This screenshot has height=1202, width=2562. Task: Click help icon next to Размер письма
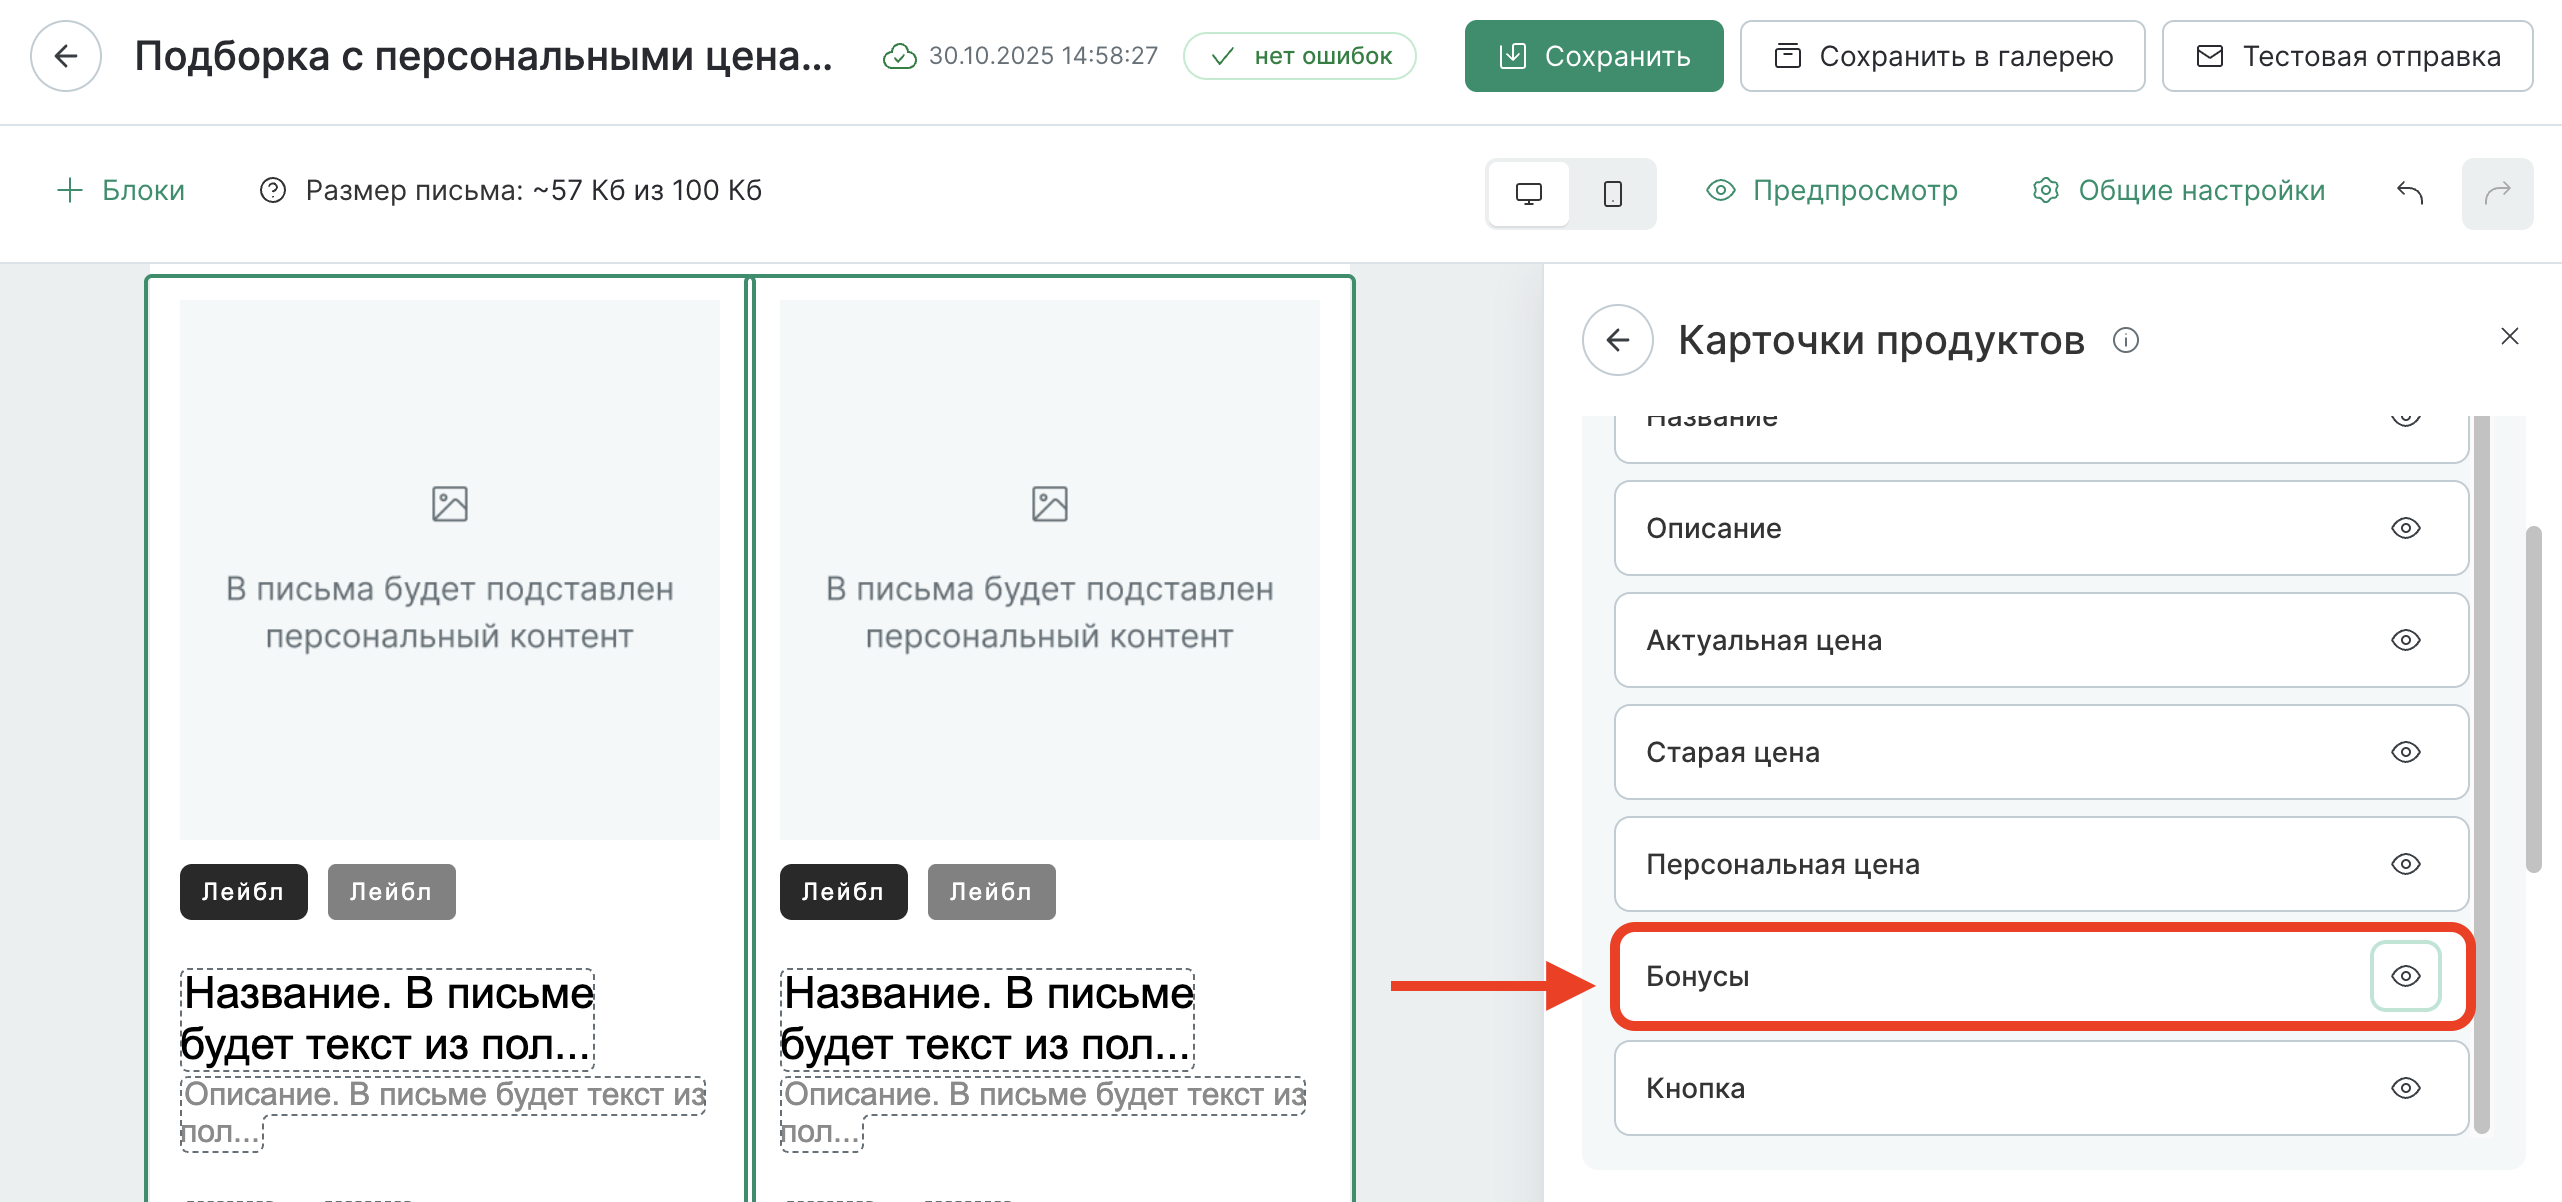click(272, 190)
